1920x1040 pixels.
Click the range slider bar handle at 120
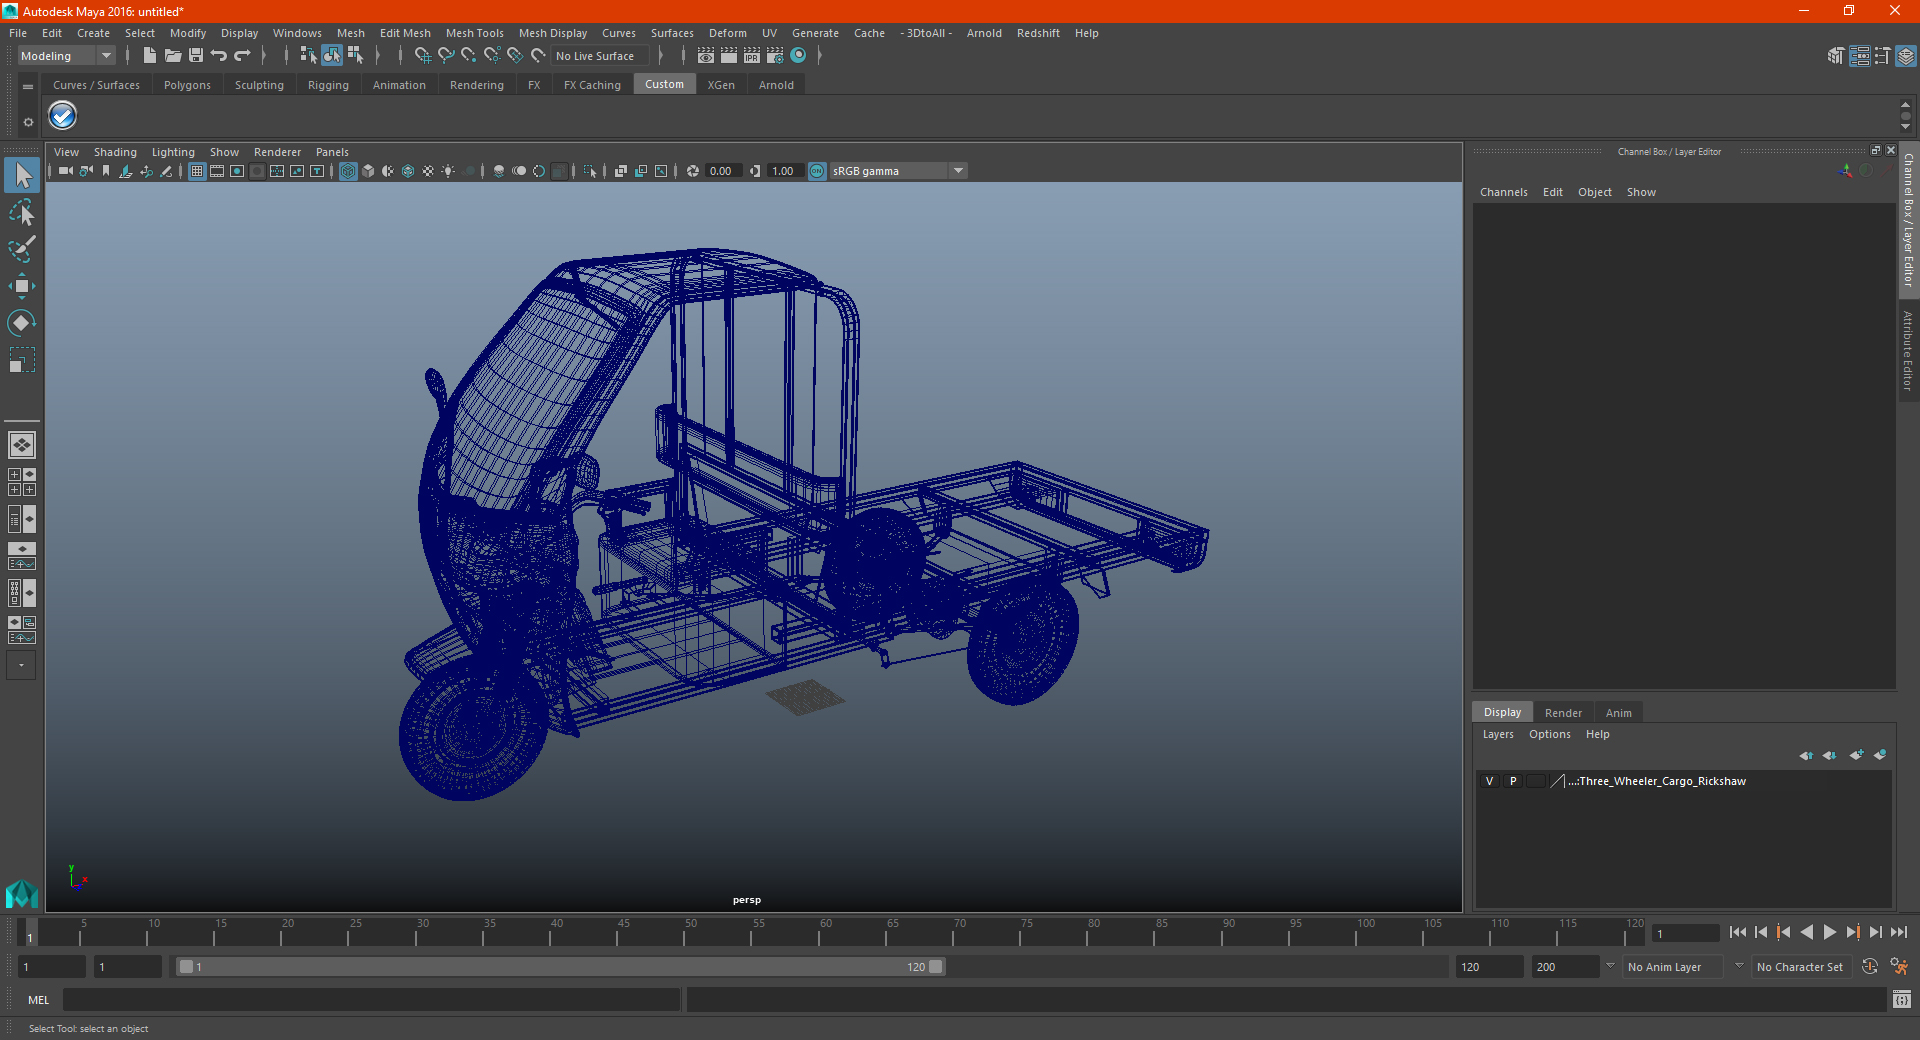coord(935,967)
